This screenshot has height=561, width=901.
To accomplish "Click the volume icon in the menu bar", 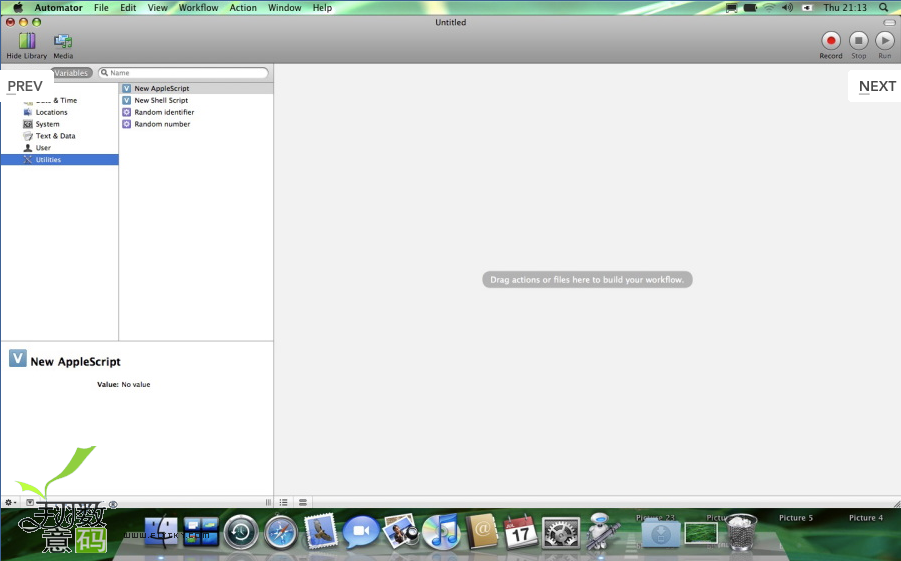I will 787,7.
